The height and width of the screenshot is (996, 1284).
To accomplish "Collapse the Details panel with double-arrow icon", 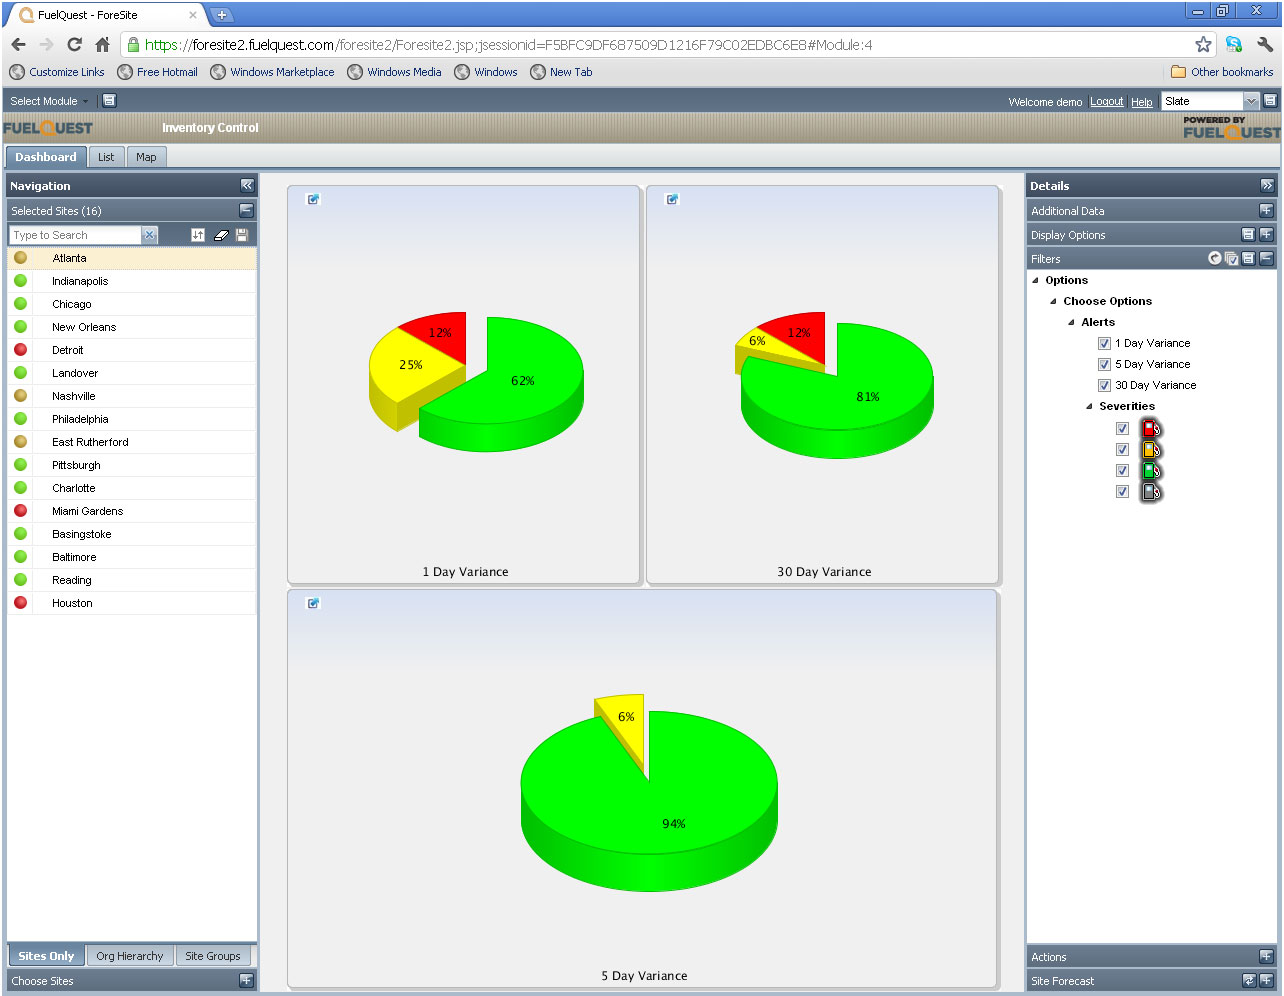I will tap(1267, 185).
